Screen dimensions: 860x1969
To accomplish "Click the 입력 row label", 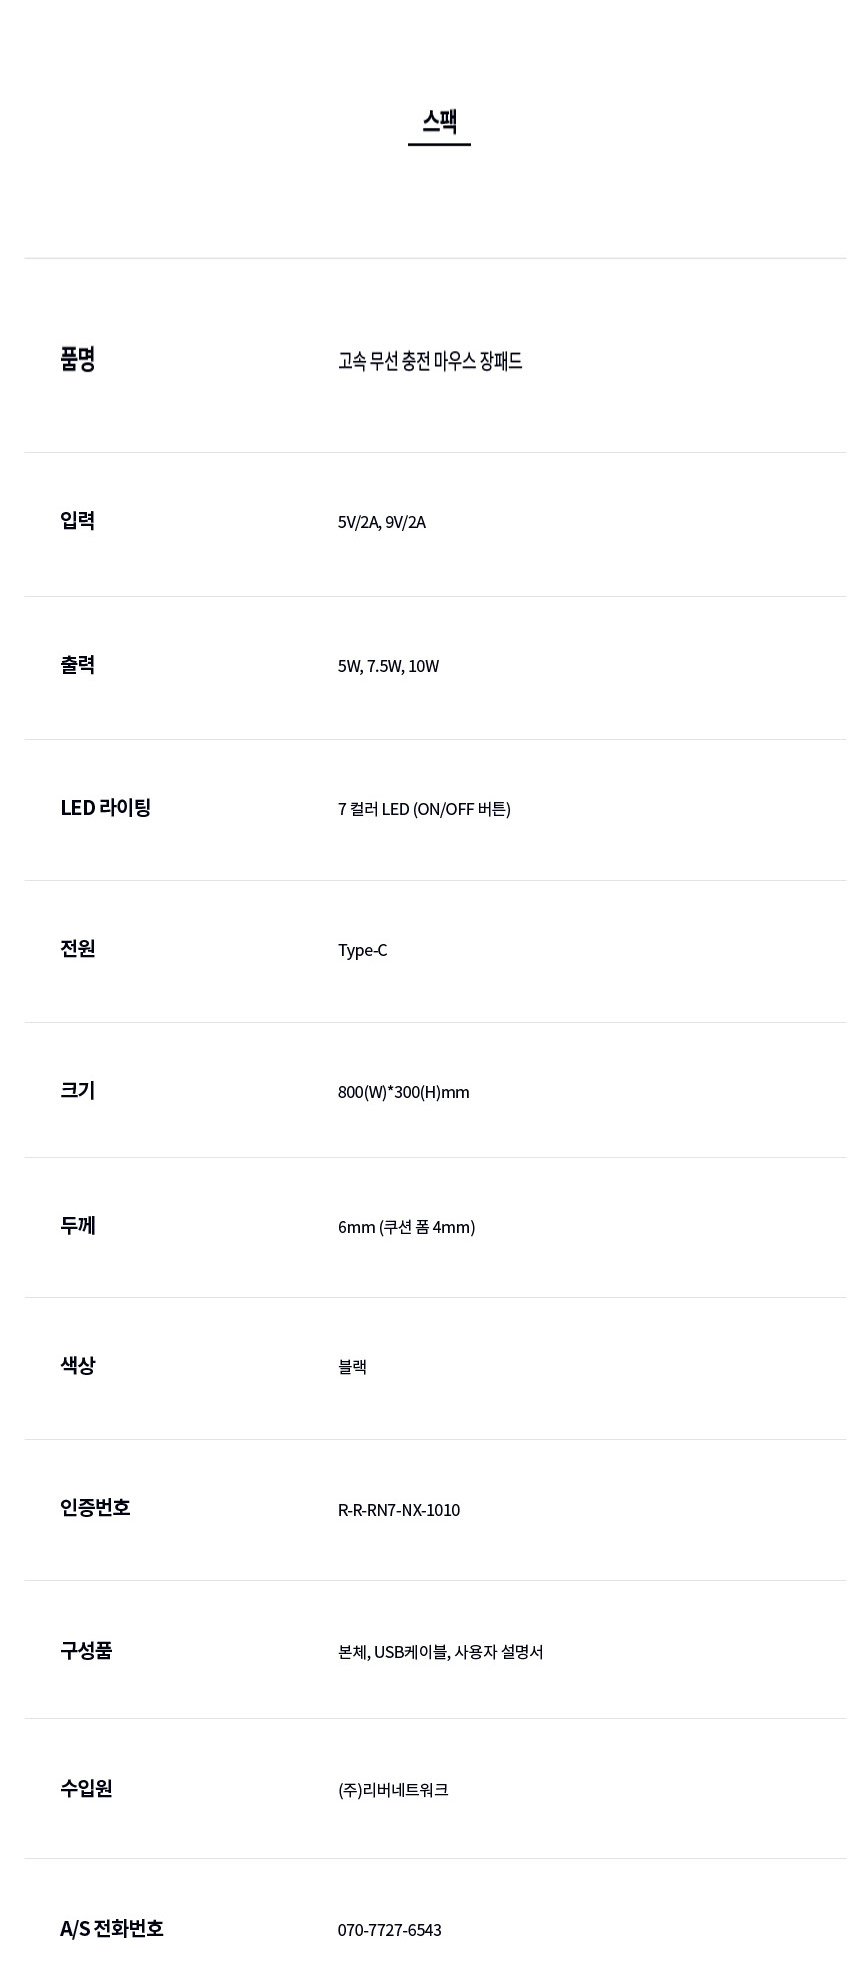I will pos(78,520).
